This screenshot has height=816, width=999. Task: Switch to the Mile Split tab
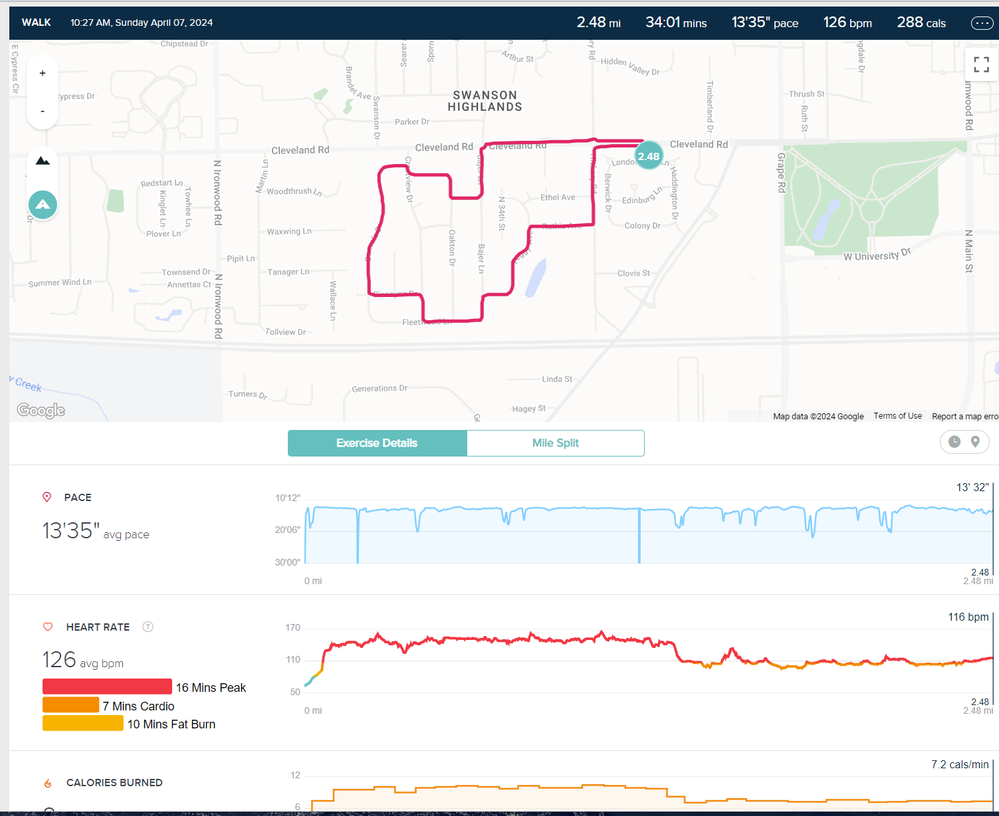[x=555, y=443]
